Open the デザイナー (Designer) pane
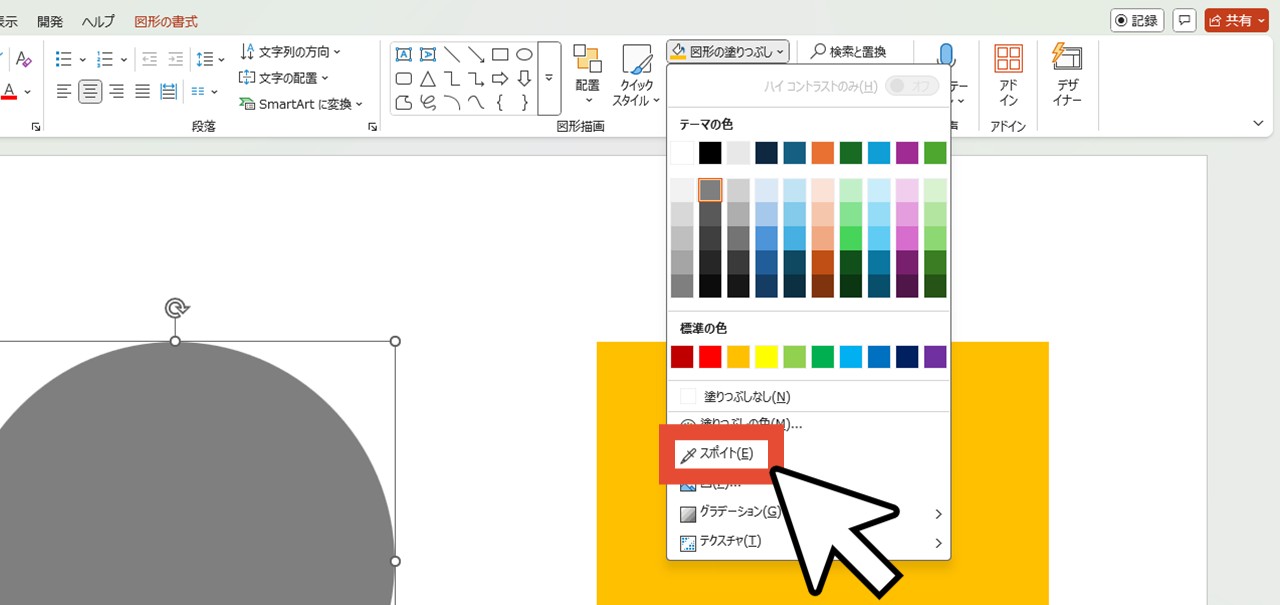The image size is (1280, 605). [1067, 76]
